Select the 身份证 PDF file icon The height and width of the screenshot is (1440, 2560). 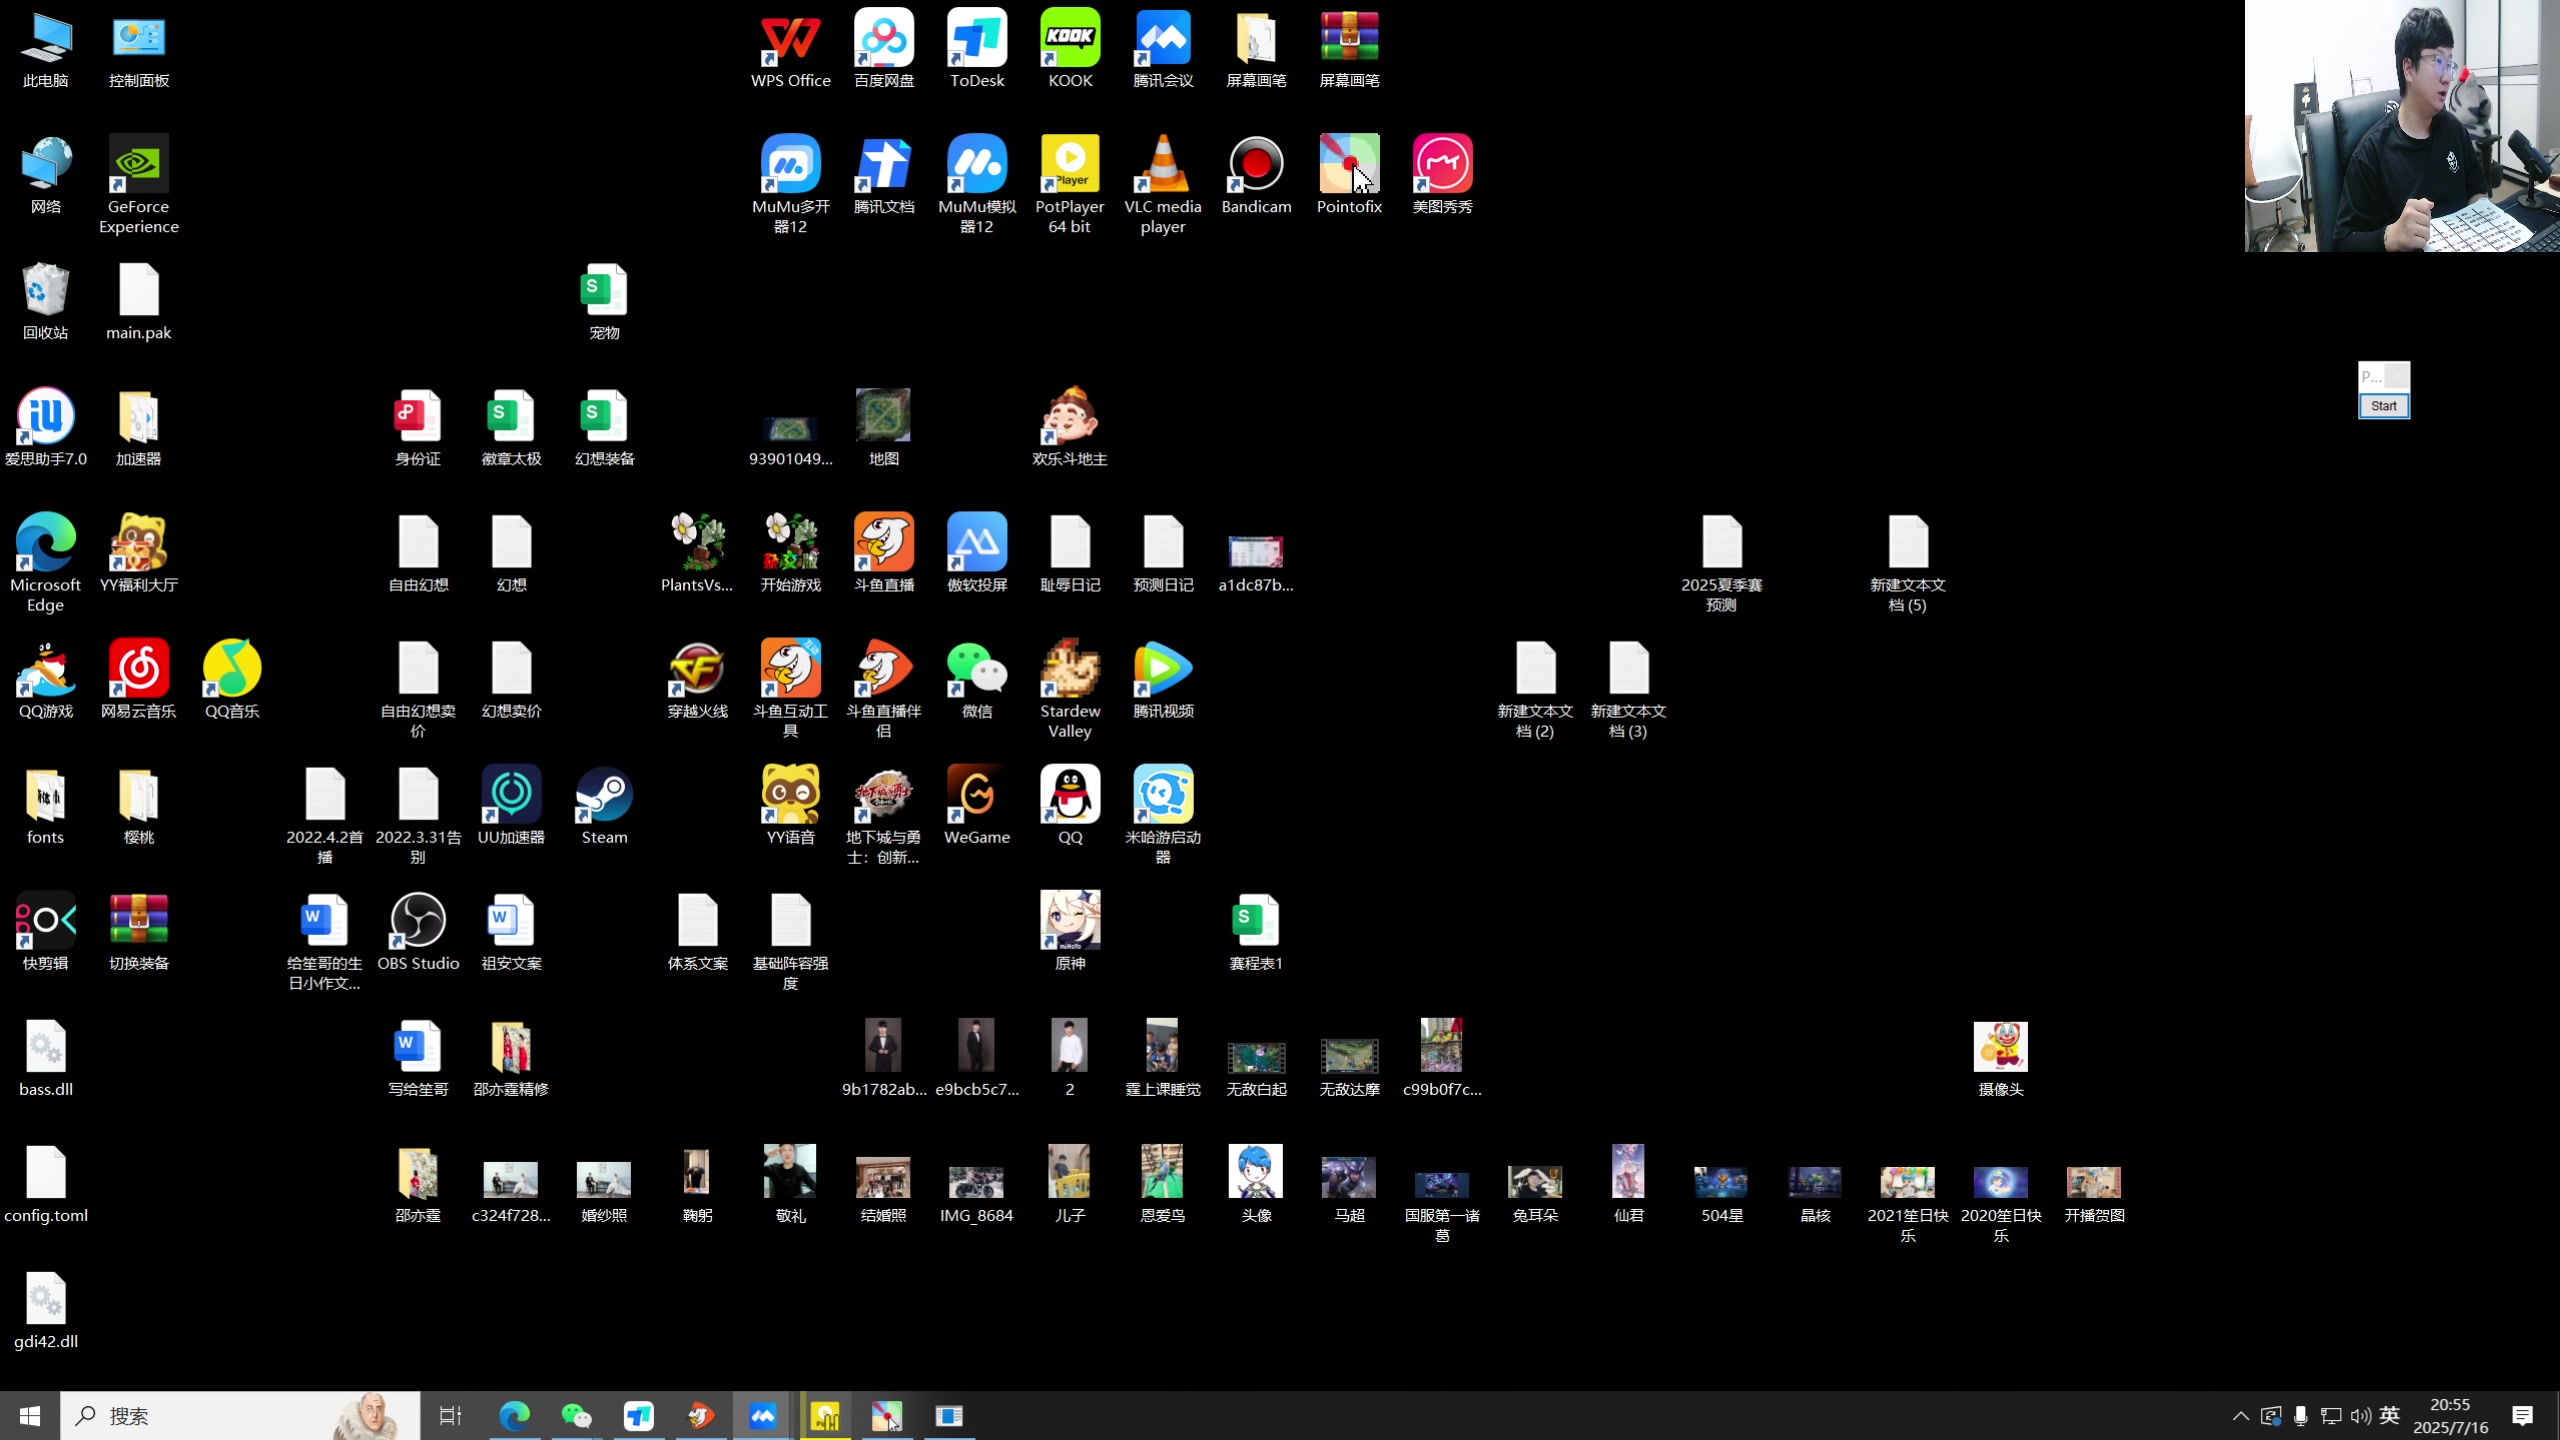click(418, 428)
